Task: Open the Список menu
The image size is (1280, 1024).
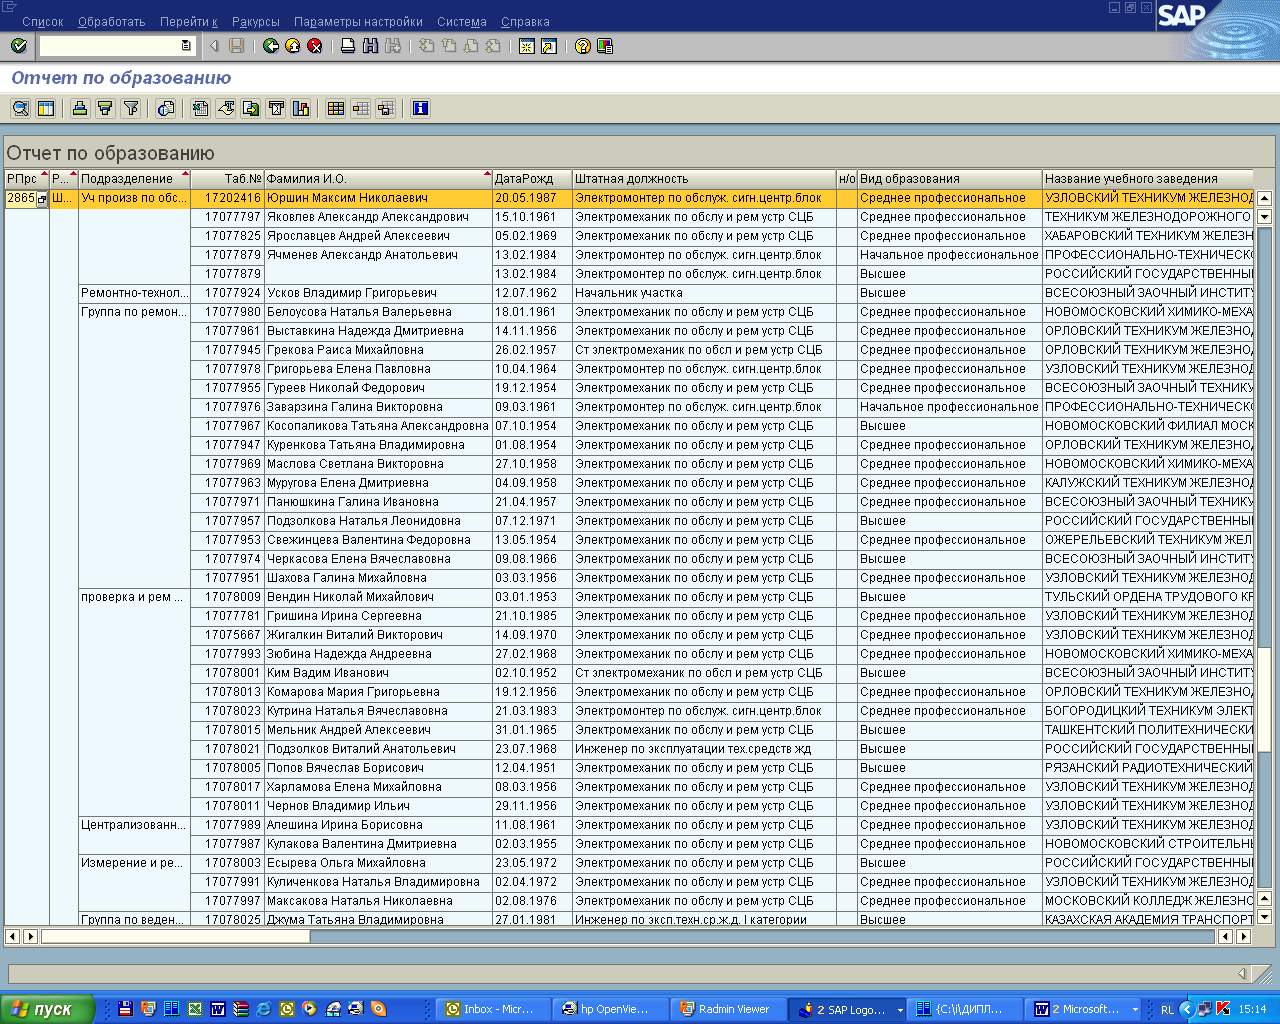Action: (x=43, y=22)
